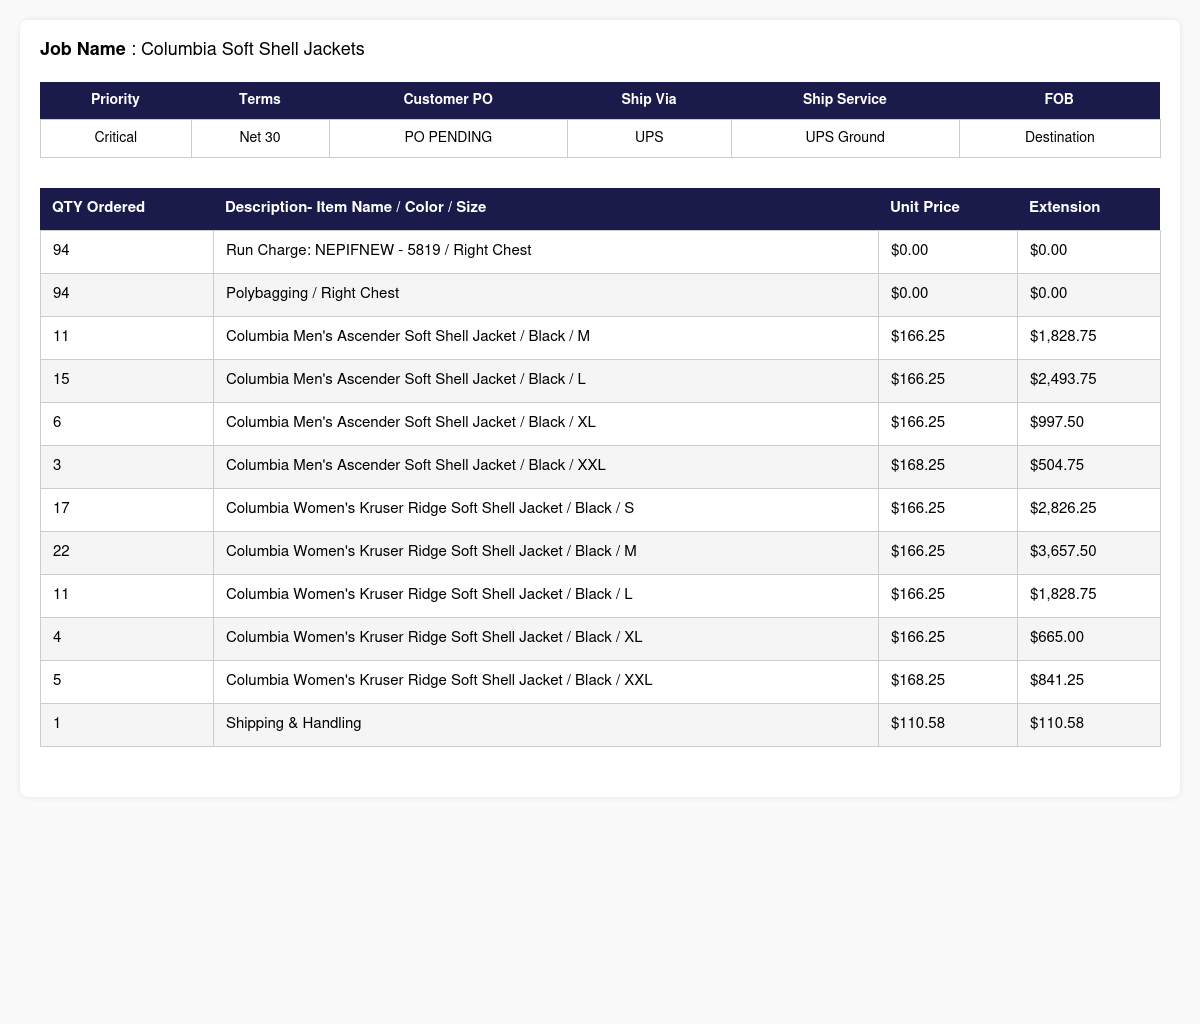Select unit price $0.00 in Run Charge row
The height and width of the screenshot is (1024, 1200).
click(x=948, y=250)
